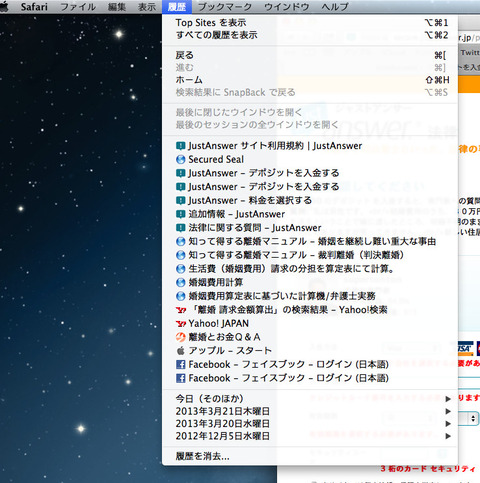Click the Secured Seal globe icon
The width and height of the screenshot is (480, 483).
[180, 159]
